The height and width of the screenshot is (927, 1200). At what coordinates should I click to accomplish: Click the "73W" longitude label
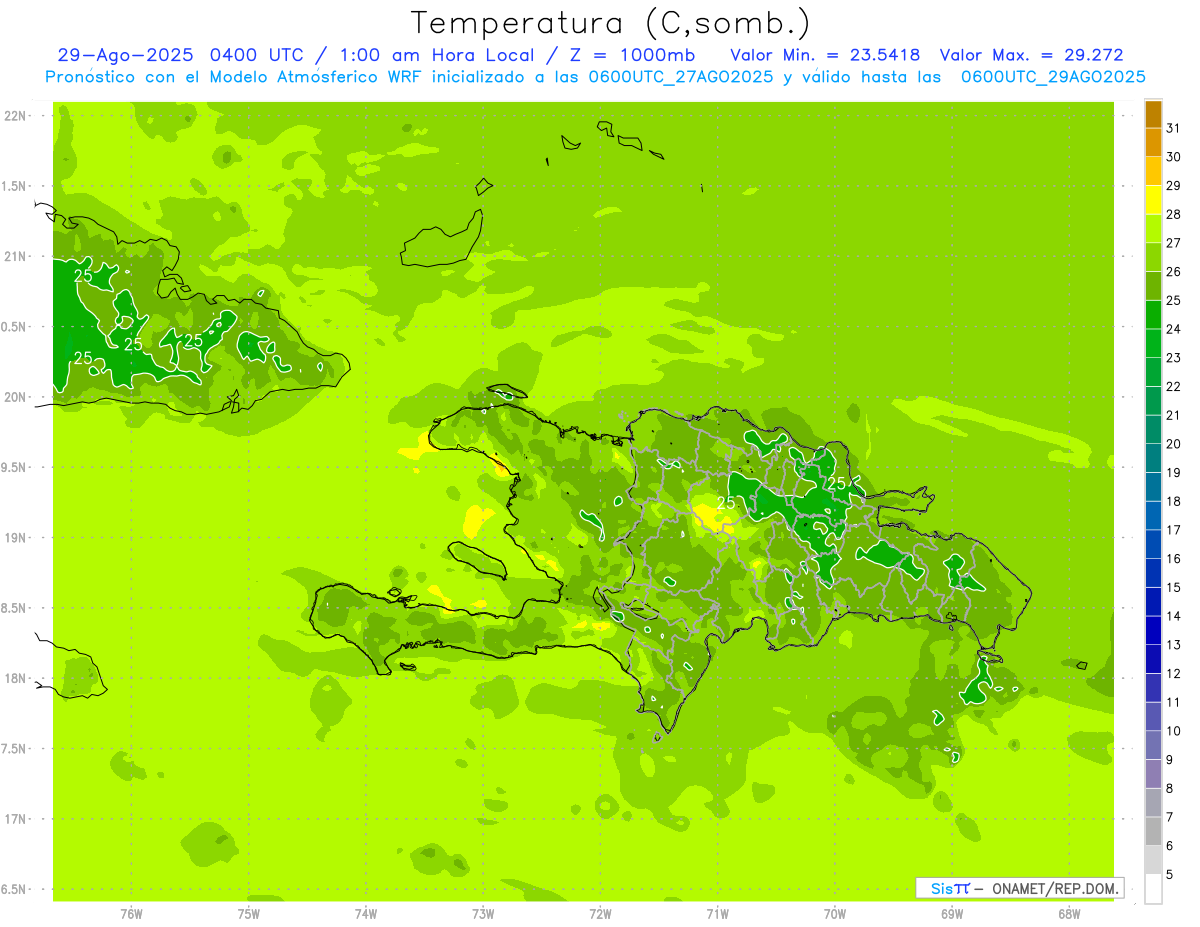pos(483,913)
